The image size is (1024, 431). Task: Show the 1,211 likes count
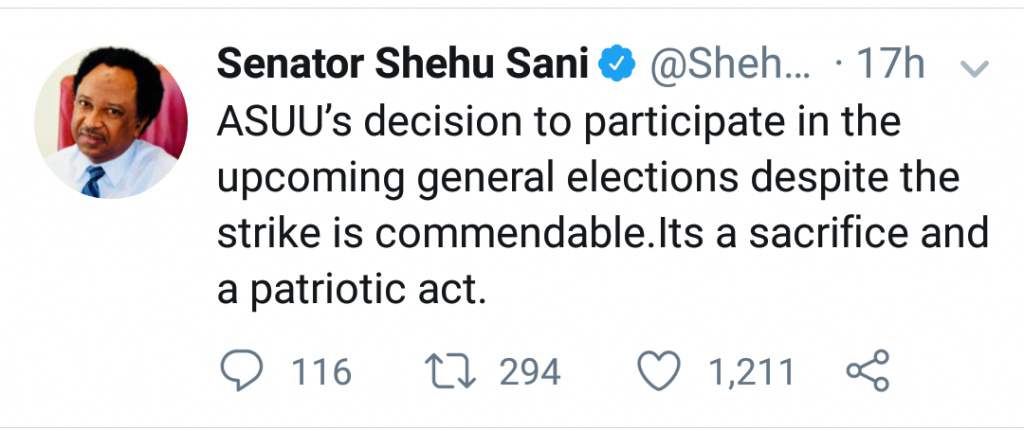point(751,373)
